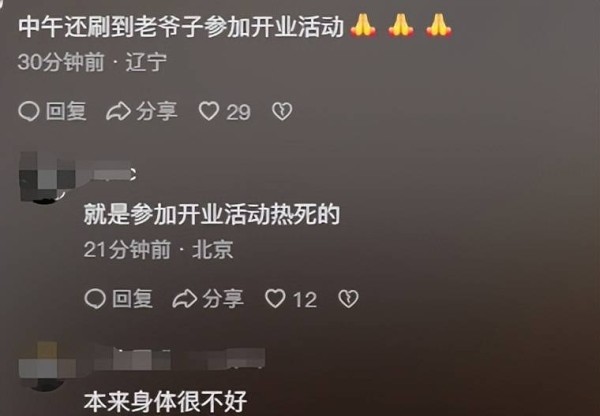
Task: Click the 分享 label below the 北京 reply
Action: click(223, 299)
